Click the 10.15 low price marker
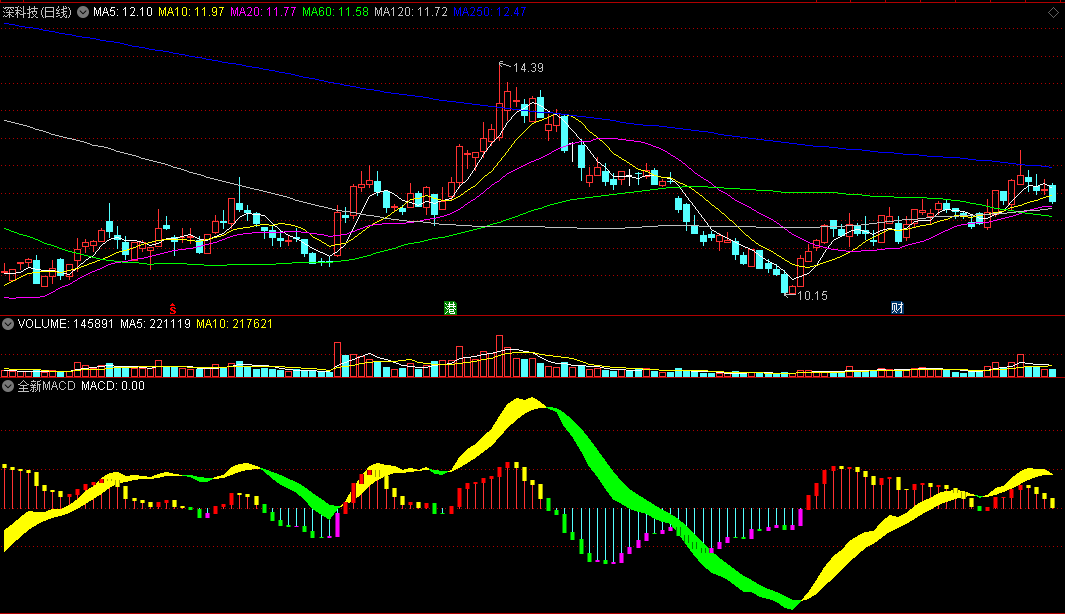1065x614 pixels. pos(812,296)
